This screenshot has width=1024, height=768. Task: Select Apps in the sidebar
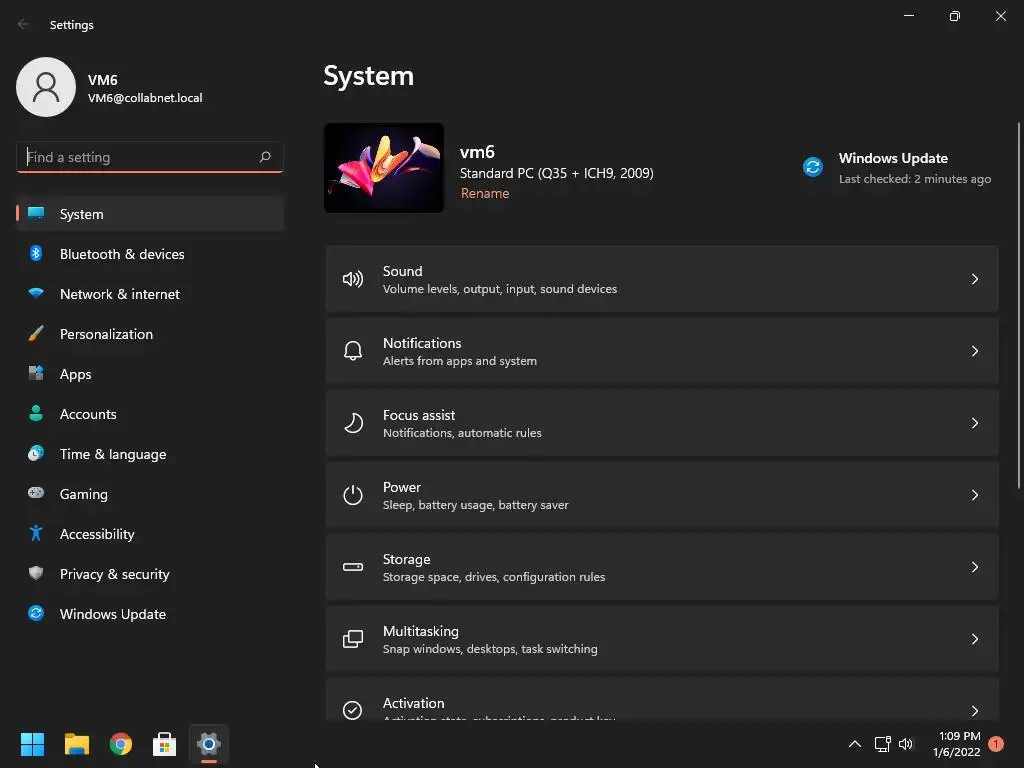[x=150, y=374]
